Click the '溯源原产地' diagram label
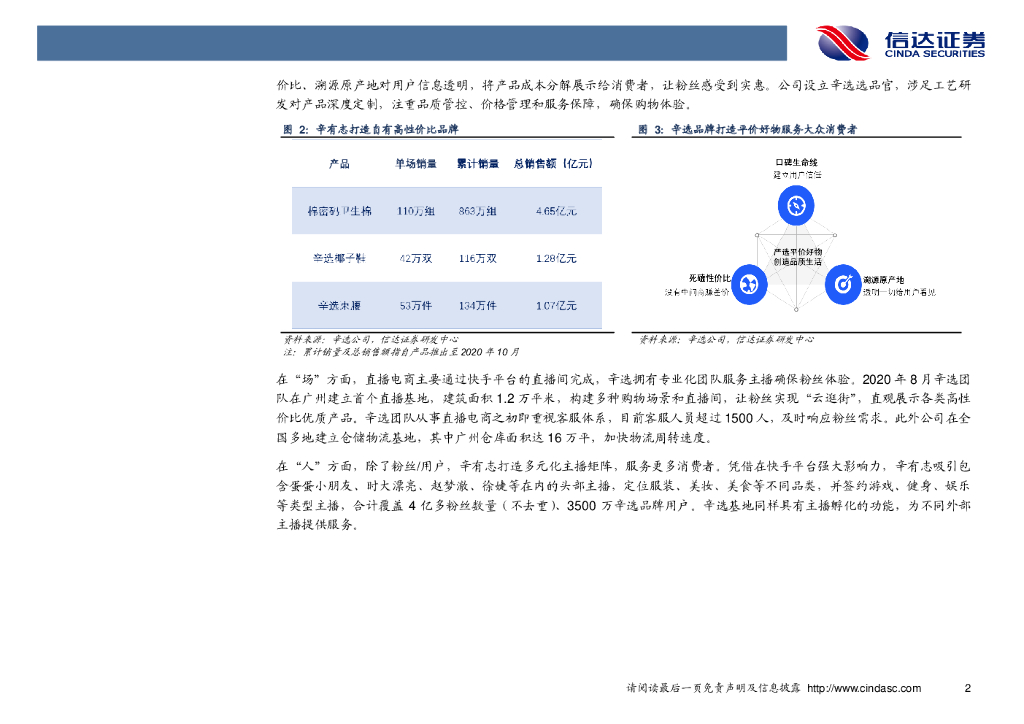 pos(884,280)
